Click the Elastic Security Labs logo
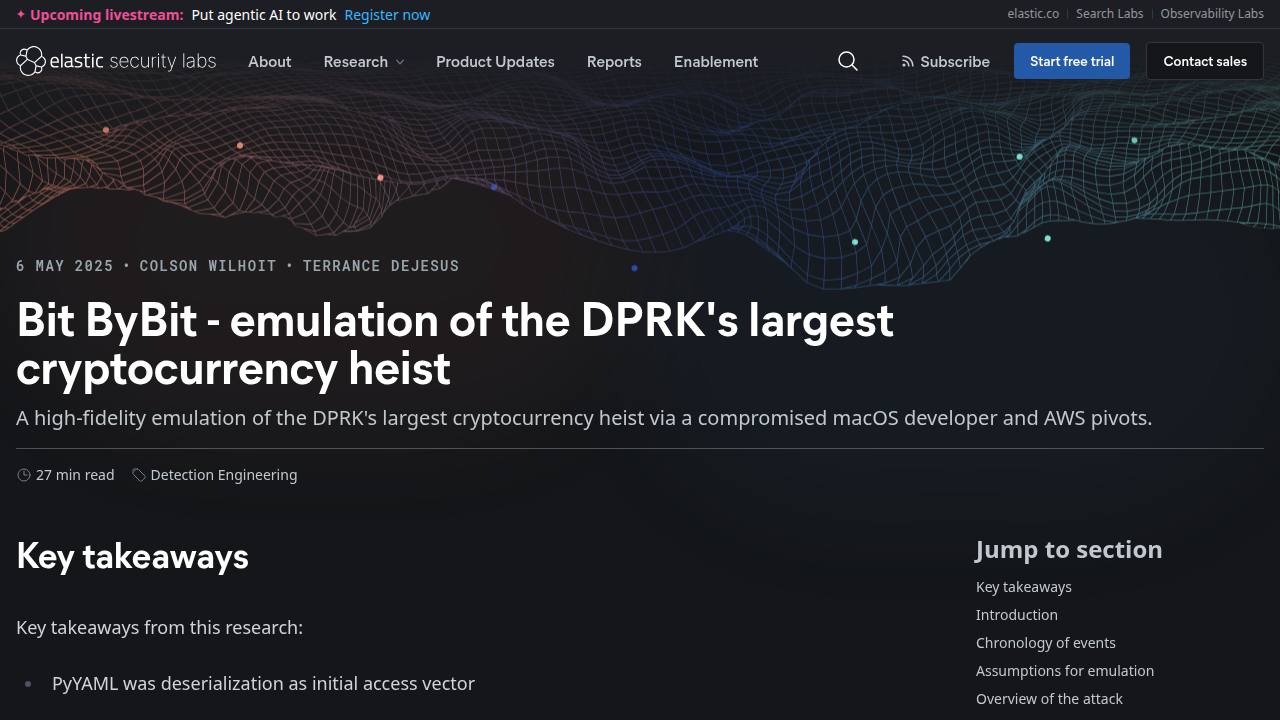Screen dimensions: 1280x720 coord(116,61)
